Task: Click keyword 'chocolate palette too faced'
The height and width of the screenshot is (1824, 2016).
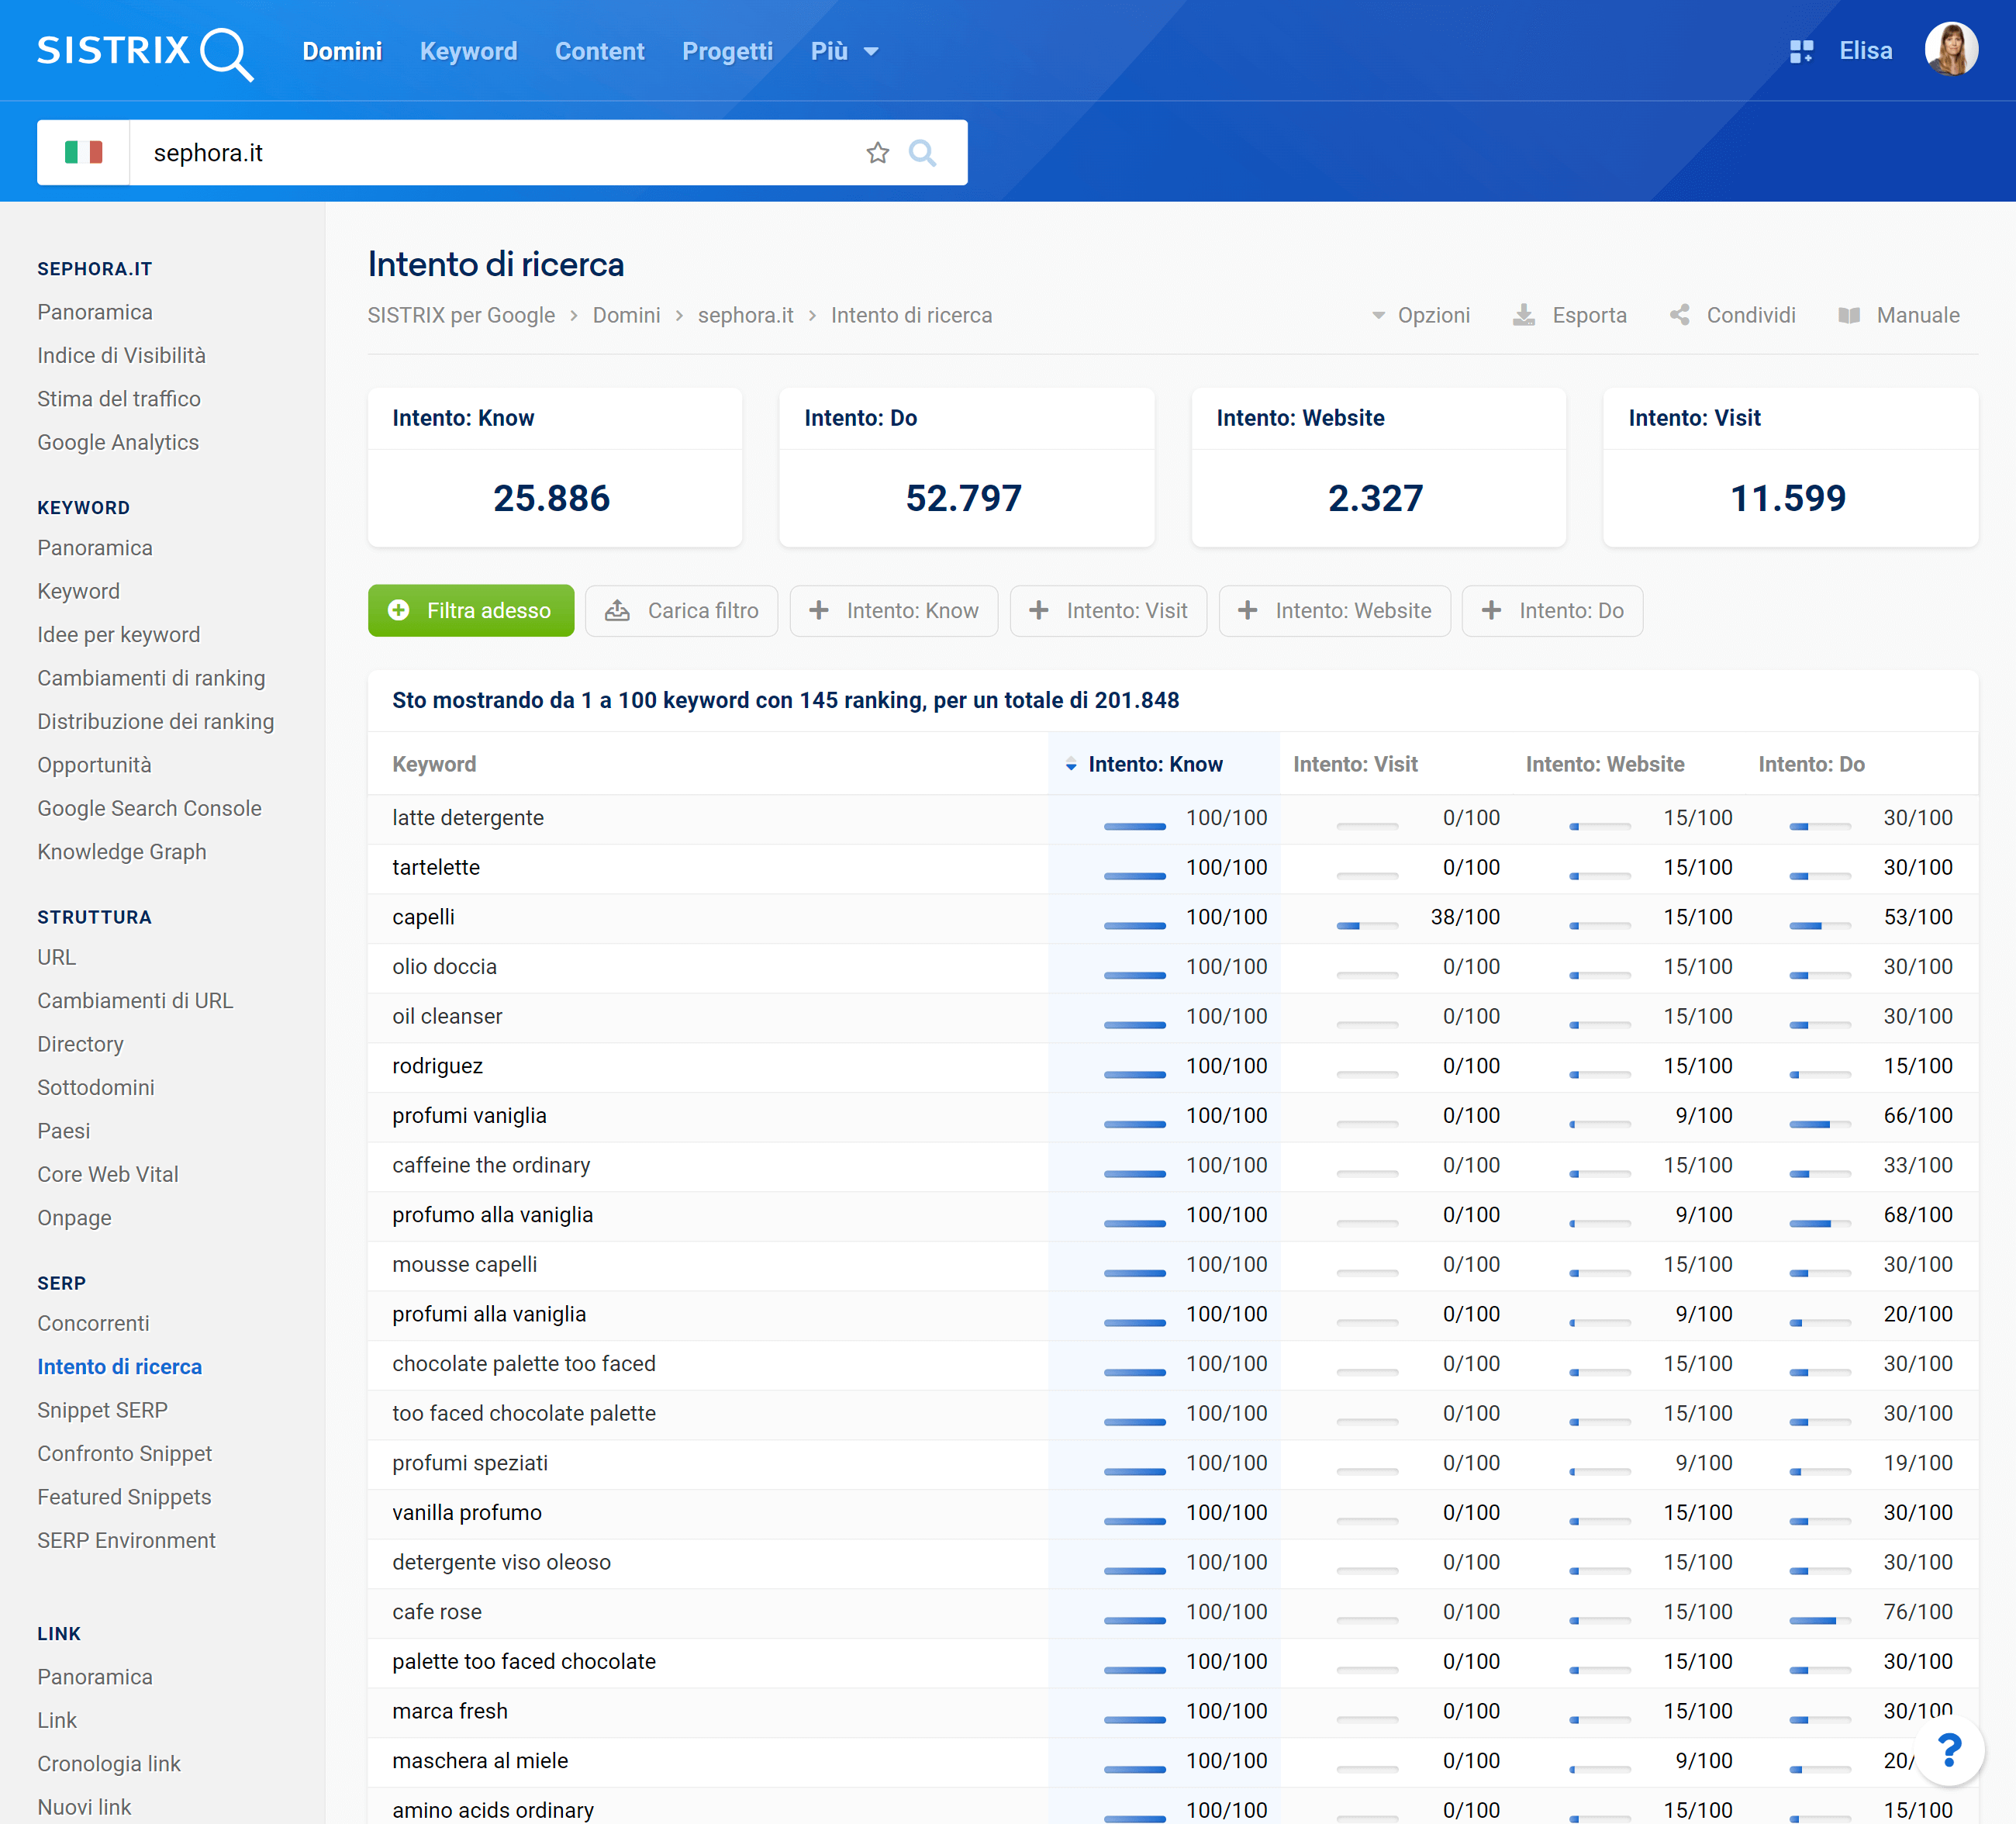Action: [524, 1363]
